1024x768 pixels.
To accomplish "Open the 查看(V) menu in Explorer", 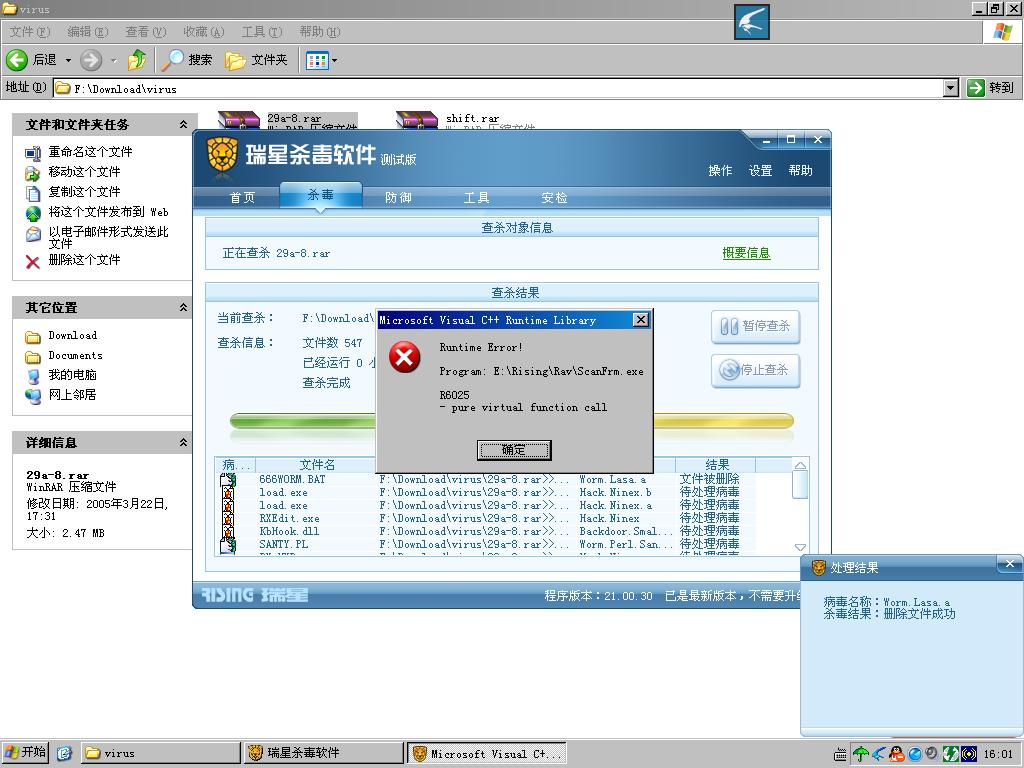I will pyautogui.click(x=146, y=31).
